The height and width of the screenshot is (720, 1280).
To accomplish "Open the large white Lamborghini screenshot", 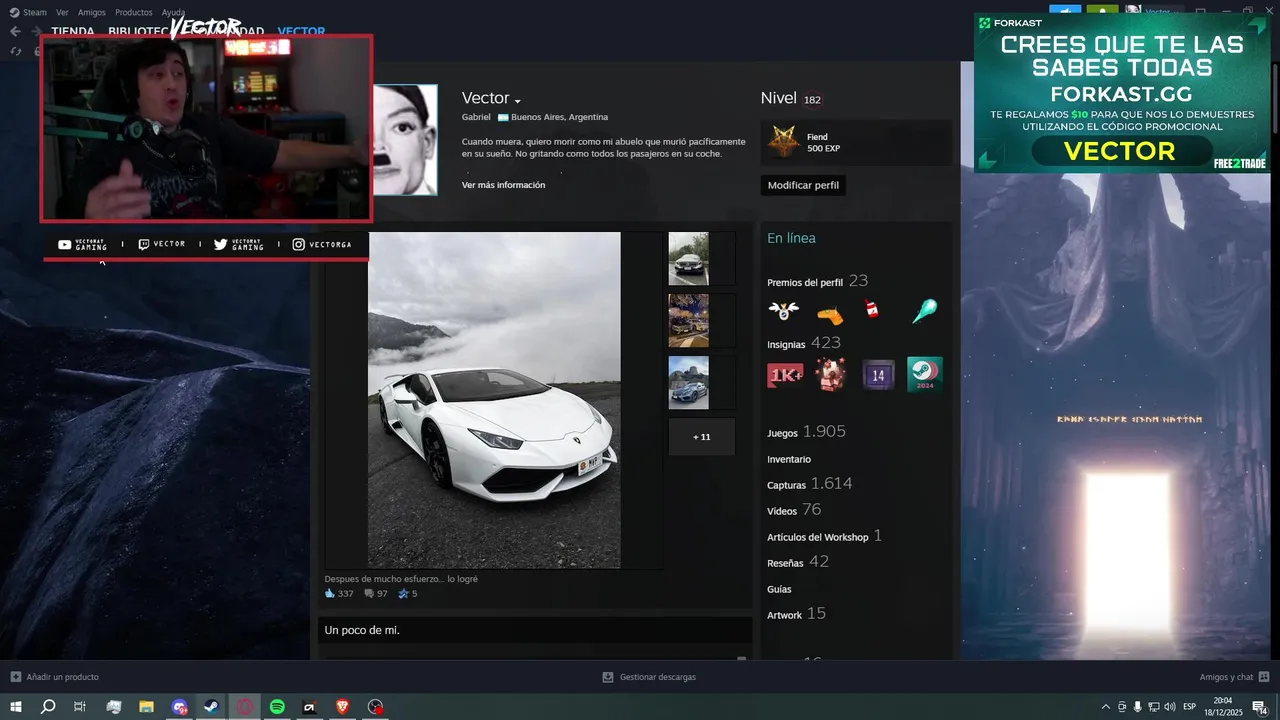I will 494,400.
